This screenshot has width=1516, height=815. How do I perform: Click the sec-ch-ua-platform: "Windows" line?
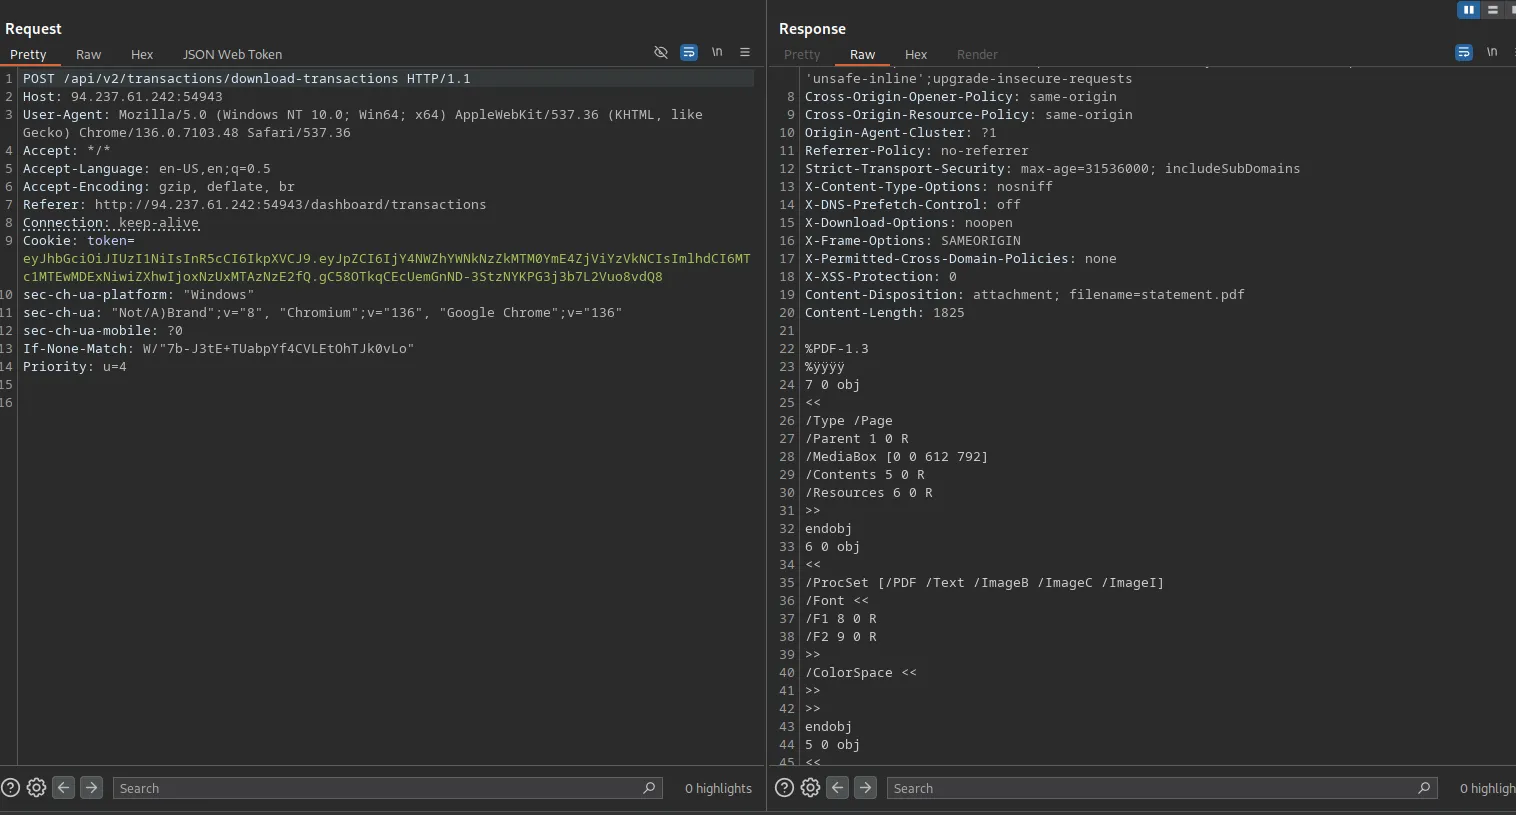(x=139, y=295)
